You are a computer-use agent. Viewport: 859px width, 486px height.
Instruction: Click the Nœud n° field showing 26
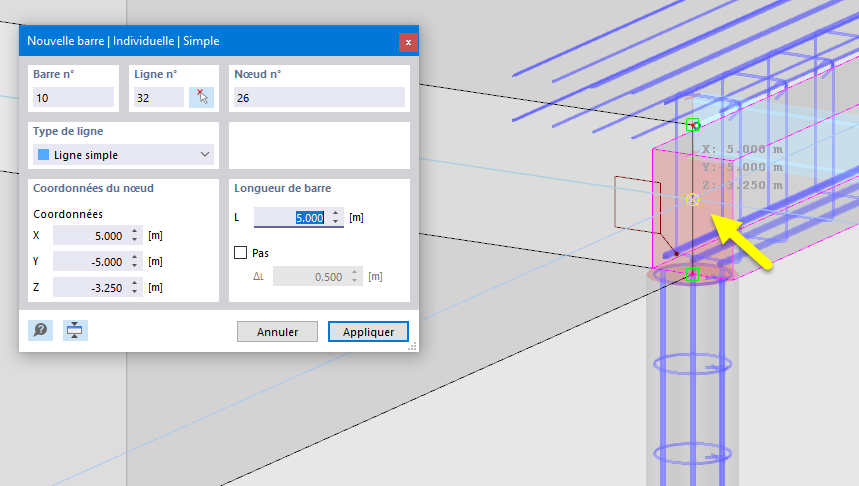[x=319, y=98]
